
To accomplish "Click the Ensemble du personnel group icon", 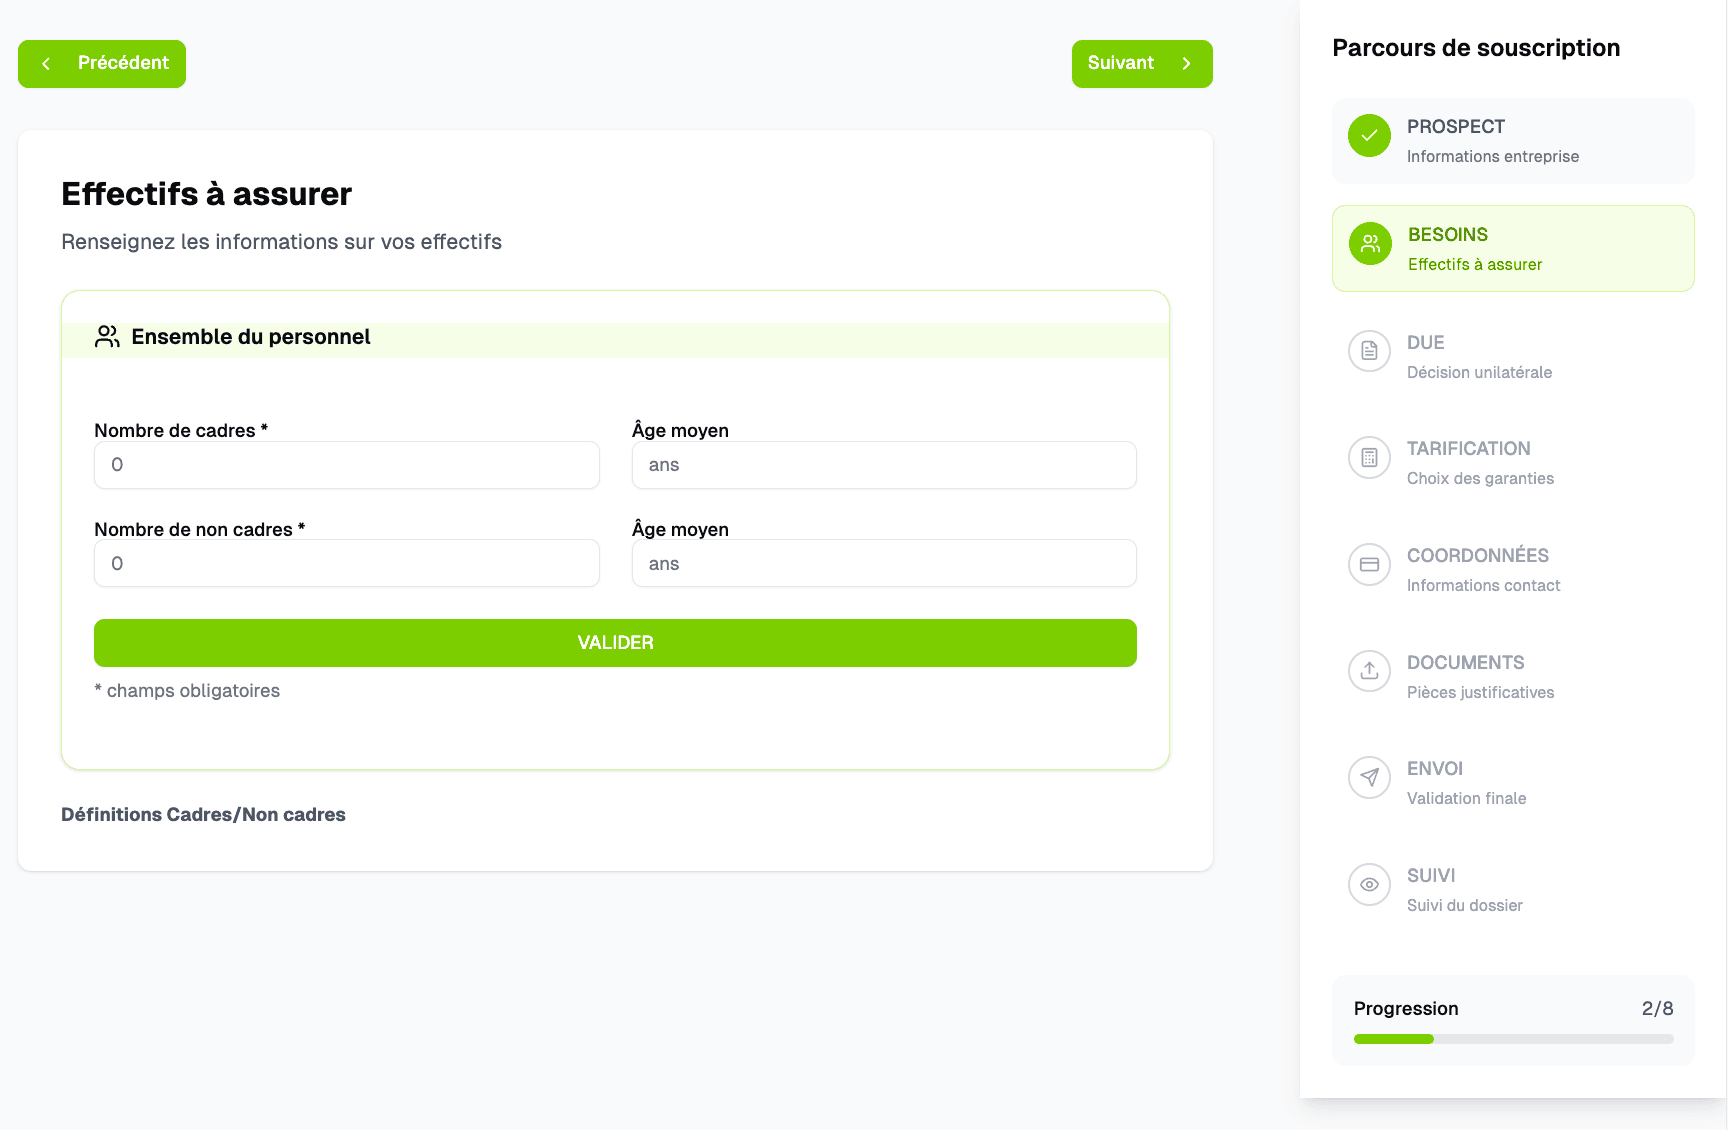I will click(107, 336).
